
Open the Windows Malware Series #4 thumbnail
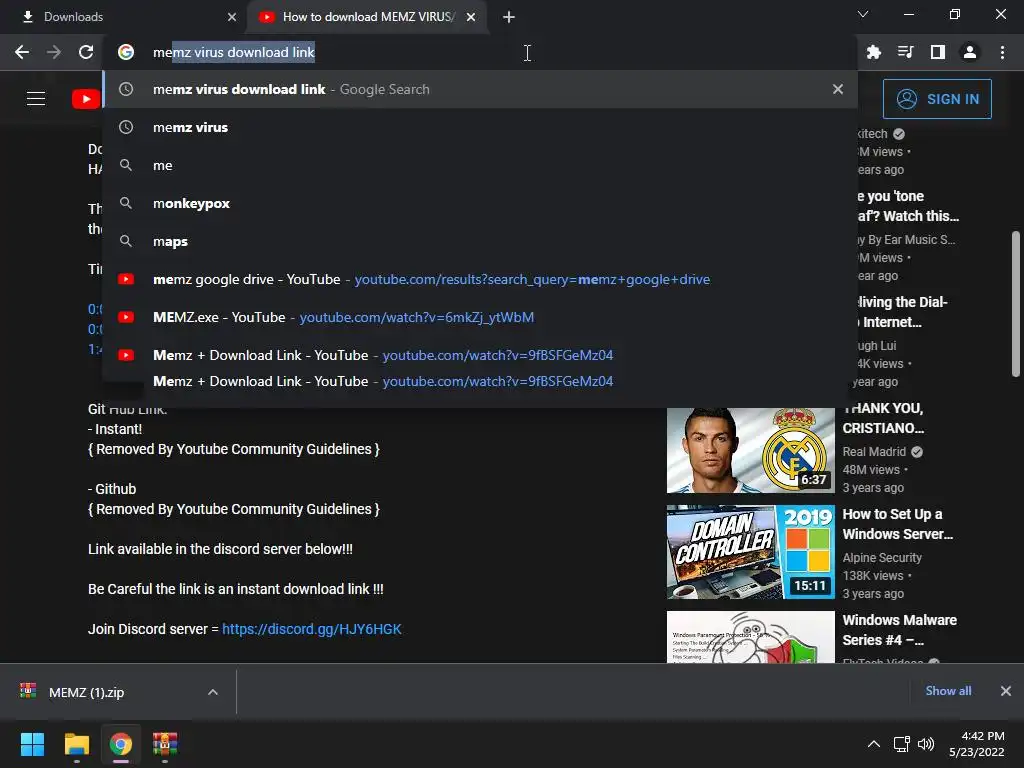[x=750, y=637]
